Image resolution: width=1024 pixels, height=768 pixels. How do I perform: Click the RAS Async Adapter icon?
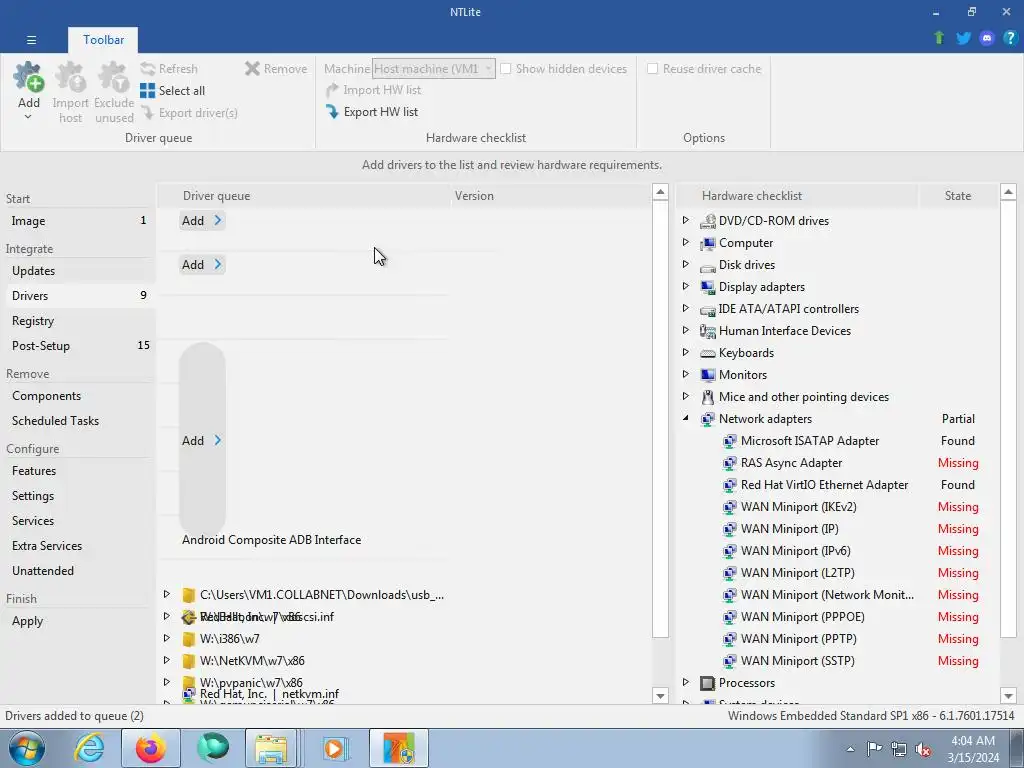click(729, 463)
